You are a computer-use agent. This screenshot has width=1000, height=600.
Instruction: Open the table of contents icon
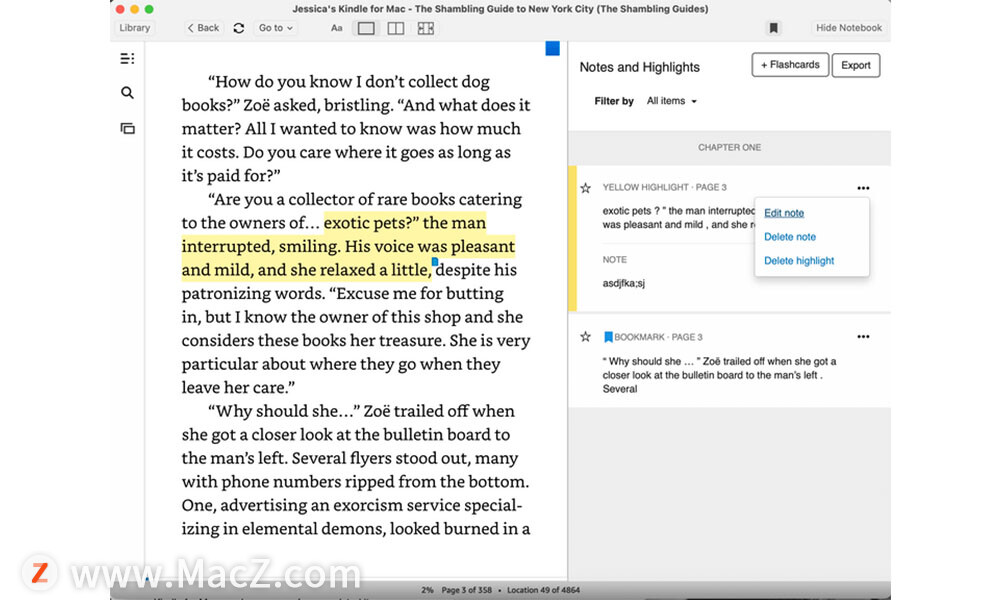127,59
